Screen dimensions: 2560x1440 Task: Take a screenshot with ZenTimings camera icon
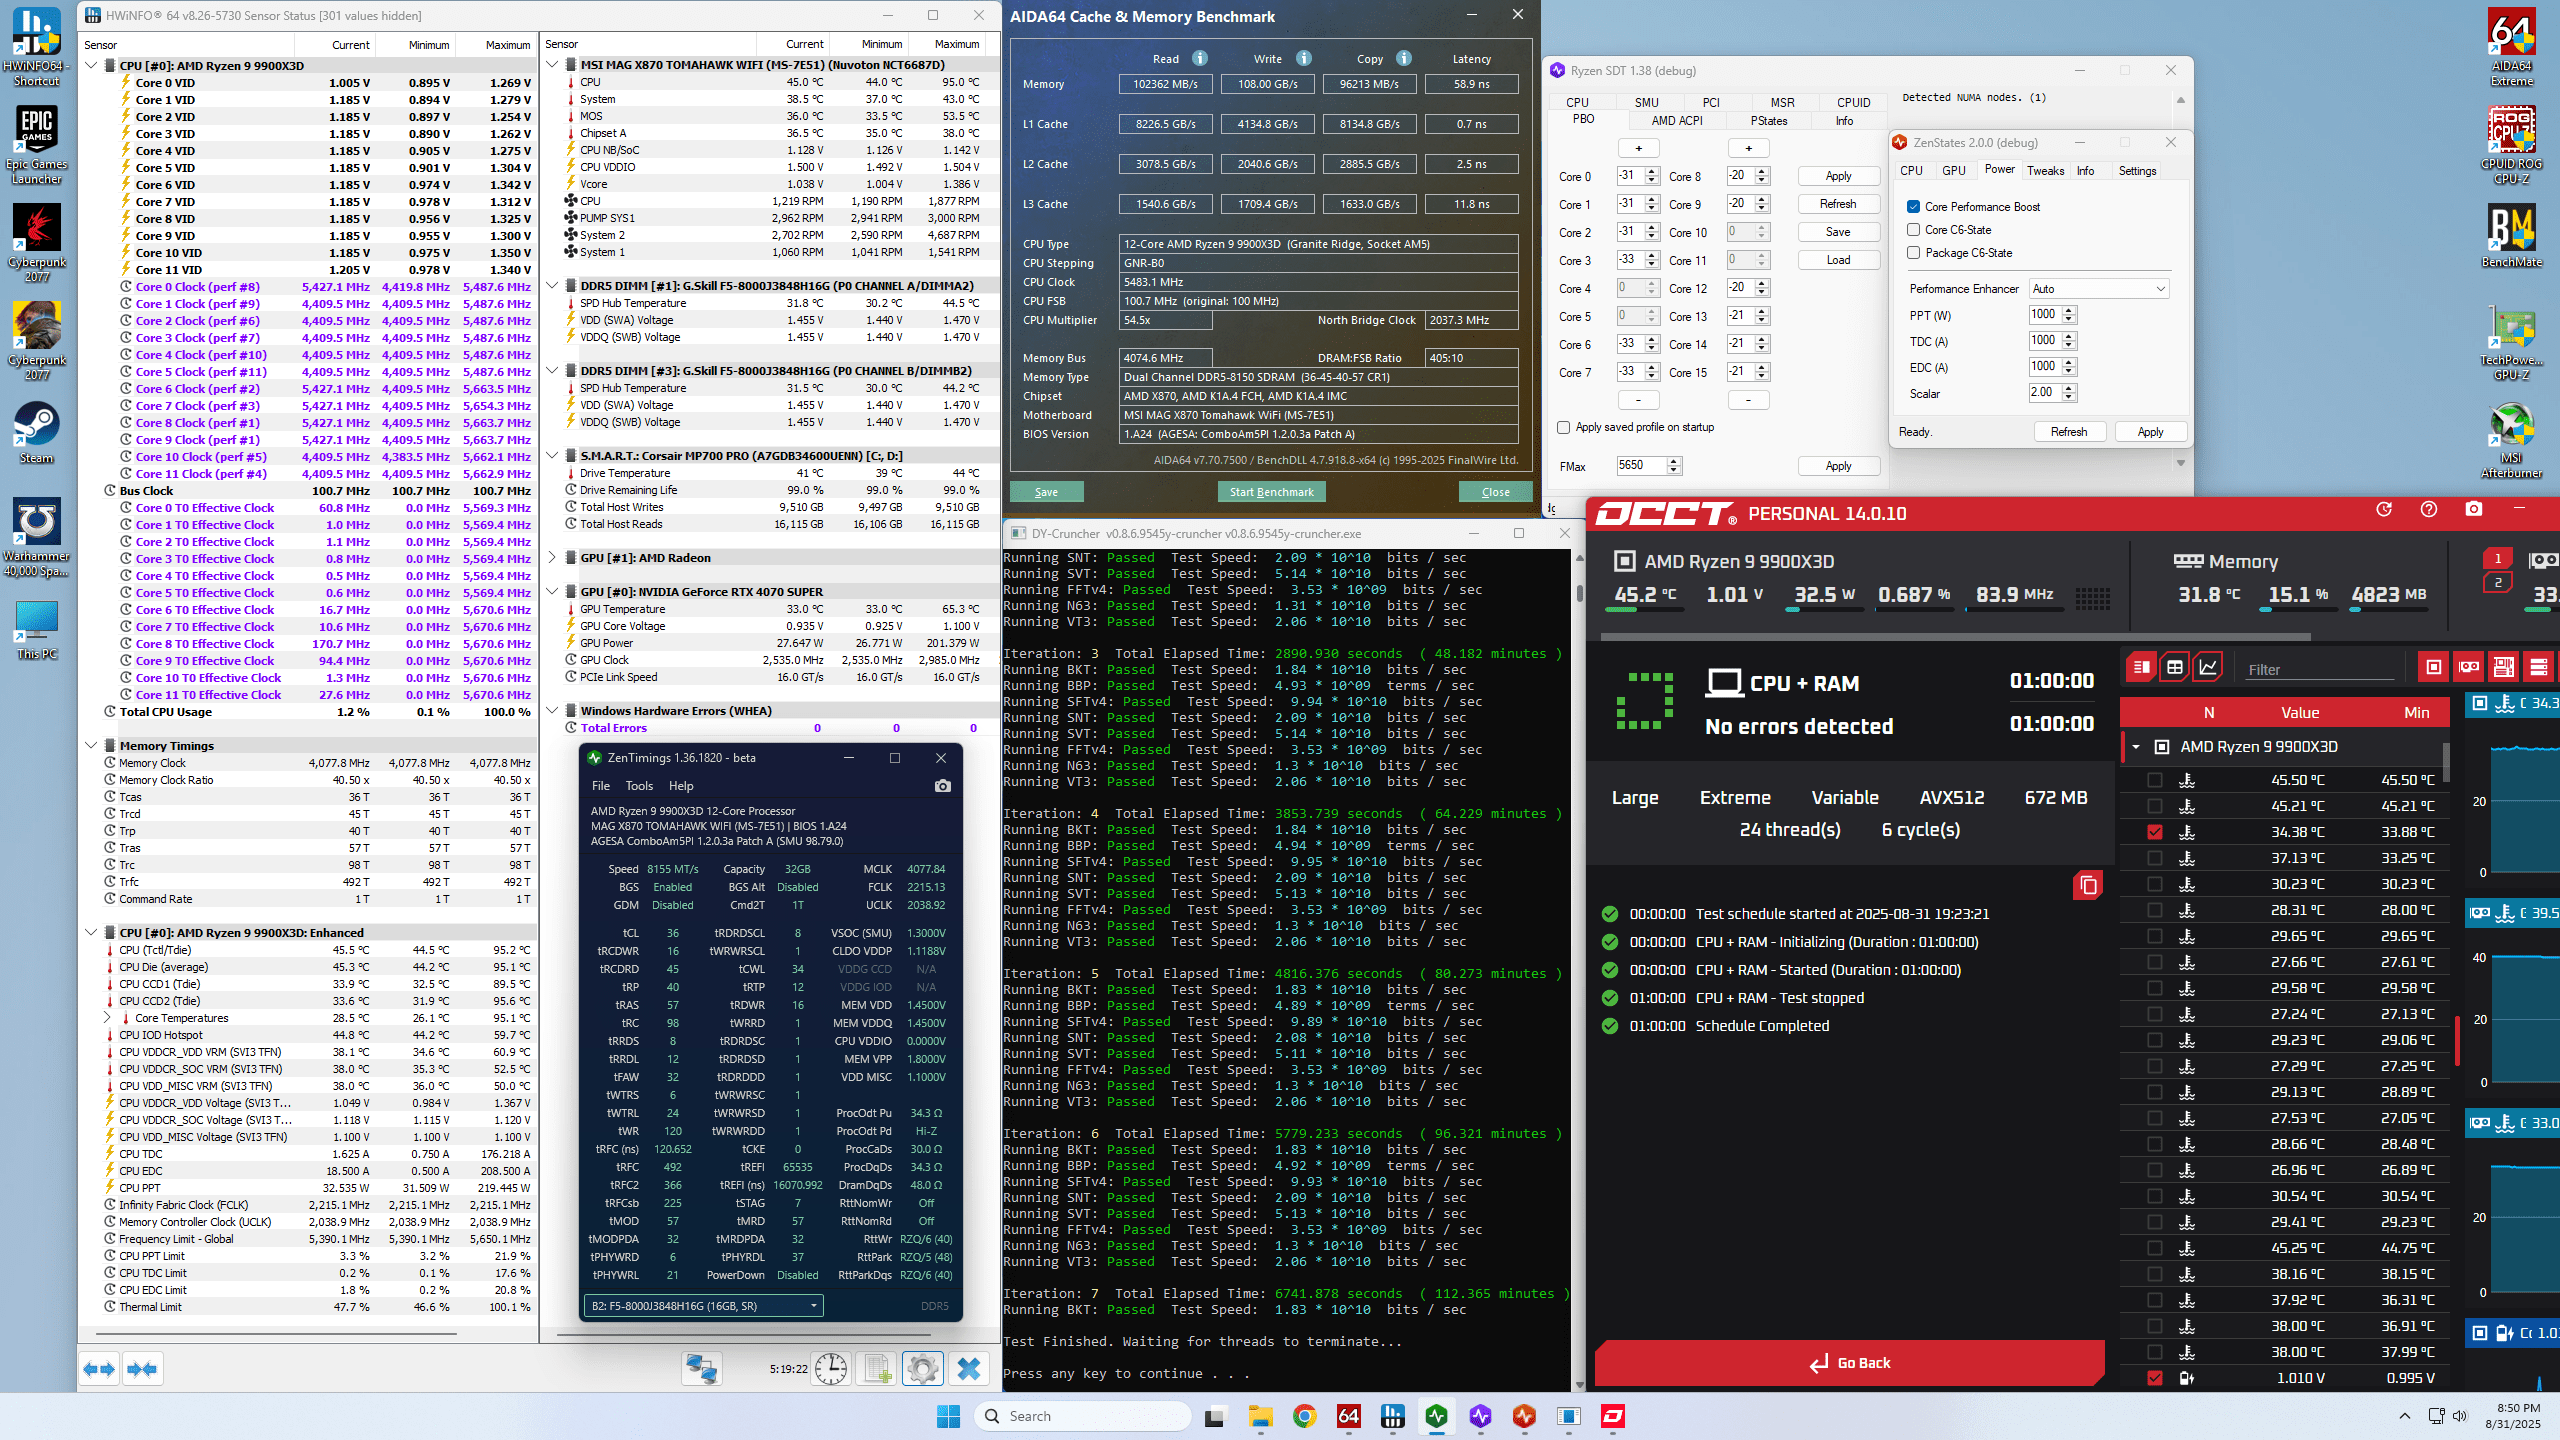[x=942, y=786]
